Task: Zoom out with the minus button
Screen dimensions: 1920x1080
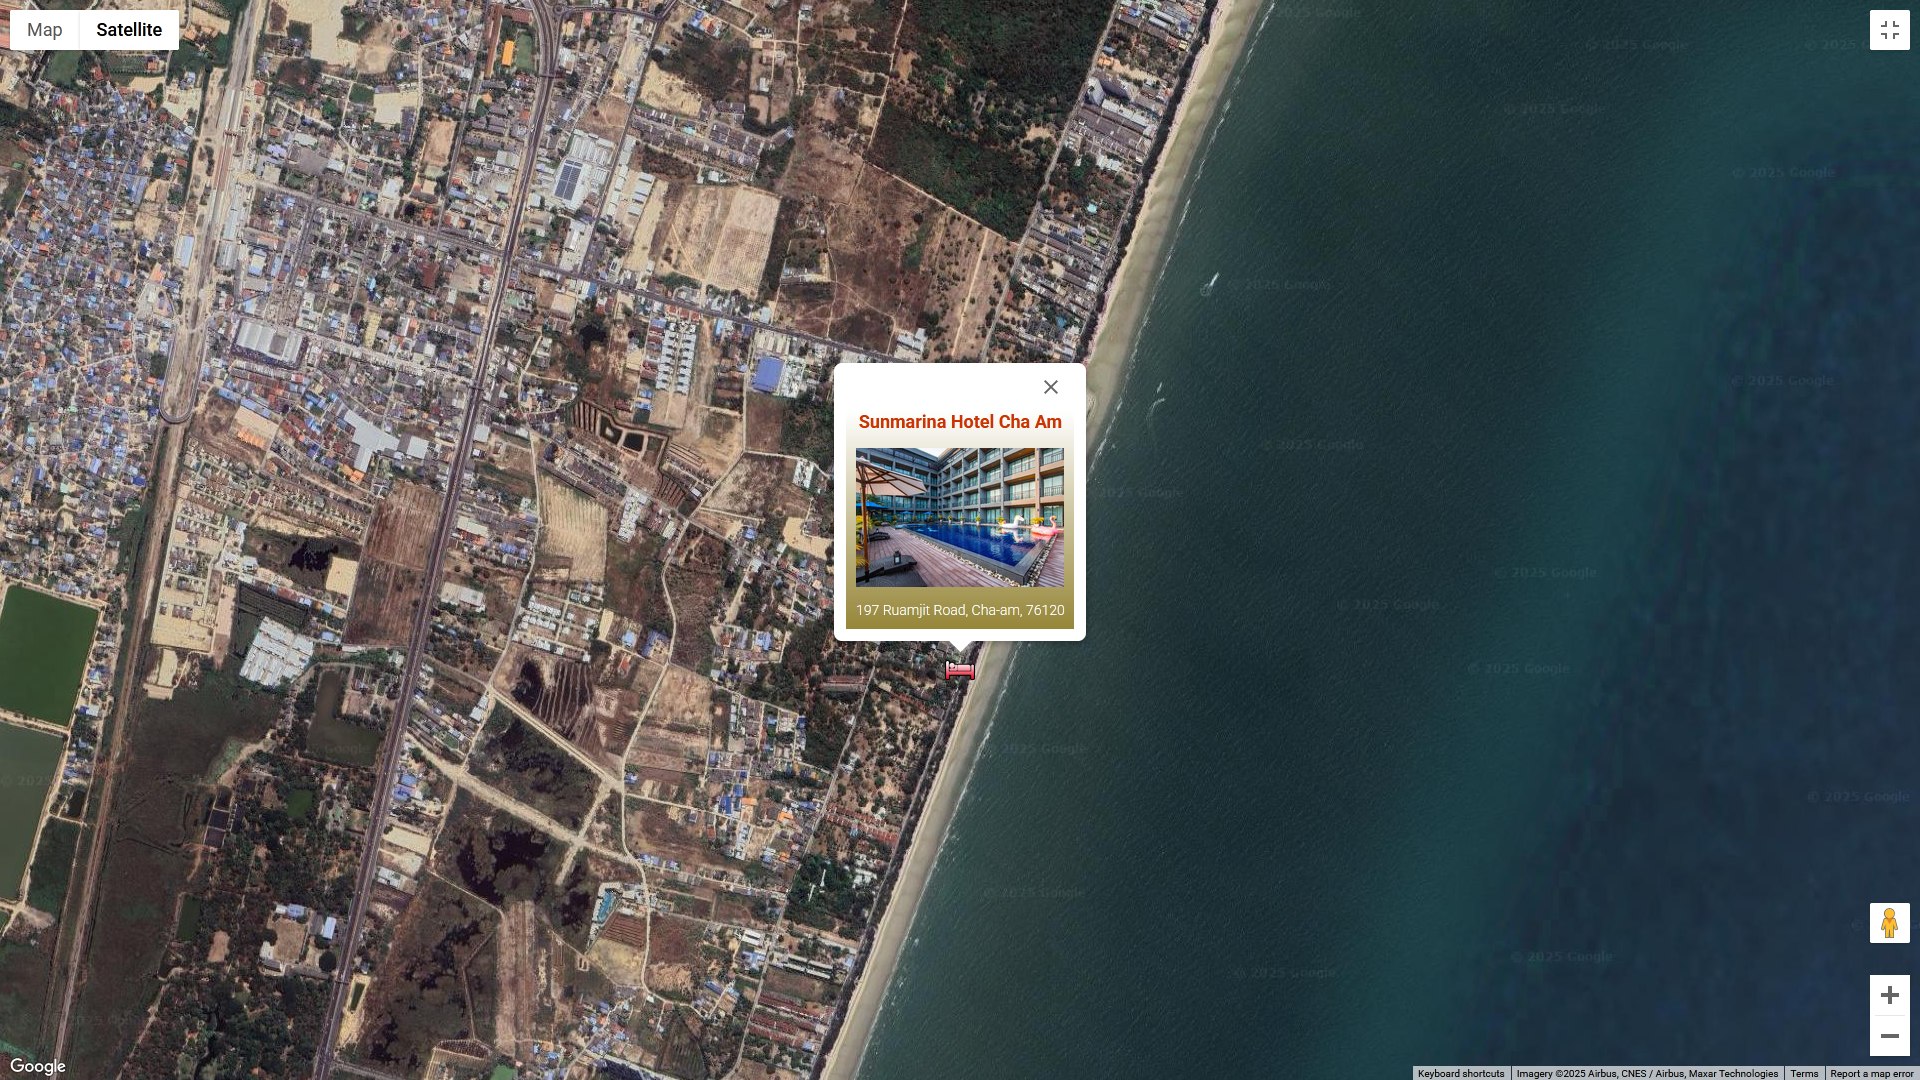Action: pyautogui.click(x=1889, y=1036)
